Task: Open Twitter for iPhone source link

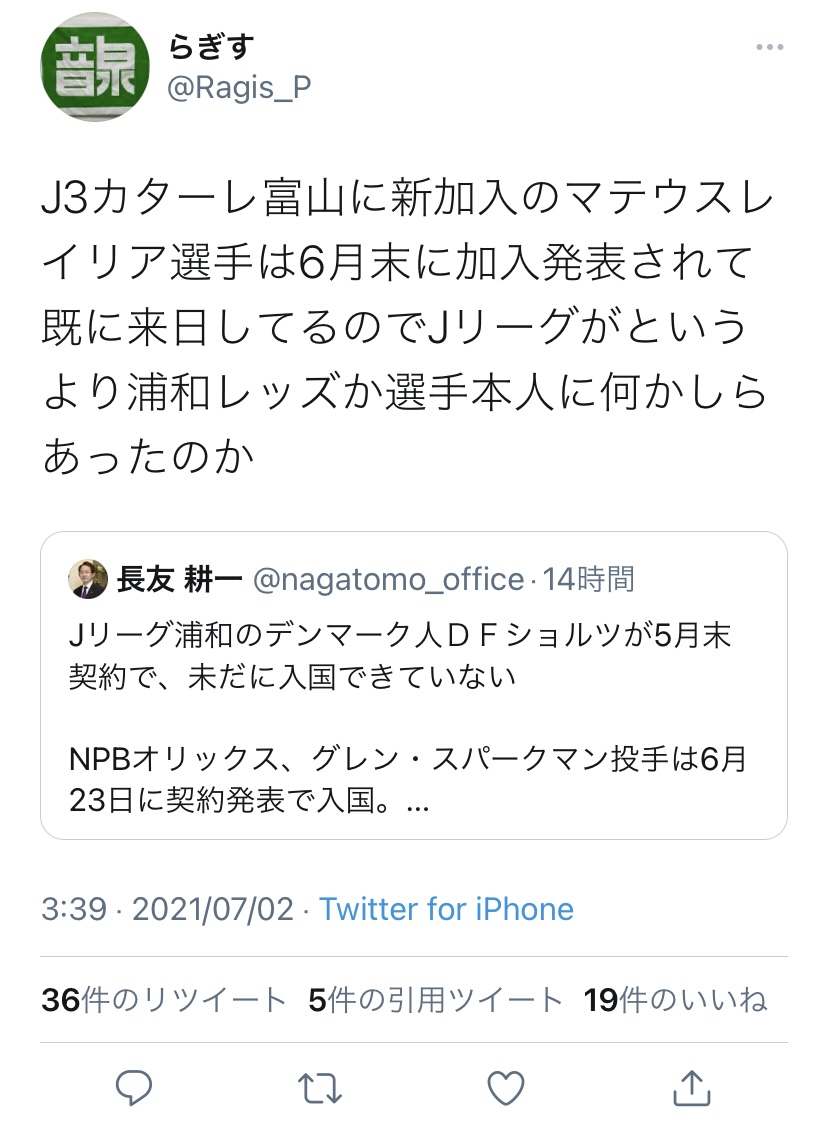Action: (447, 909)
